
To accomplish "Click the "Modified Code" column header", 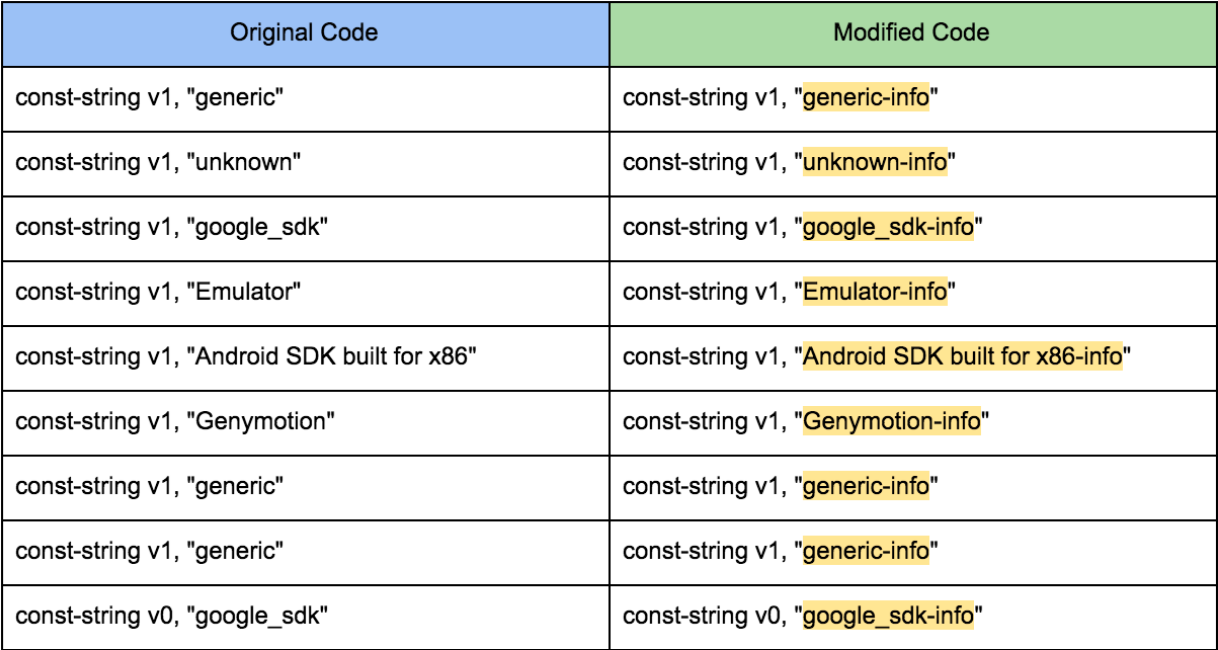I will pyautogui.click(x=911, y=33).
